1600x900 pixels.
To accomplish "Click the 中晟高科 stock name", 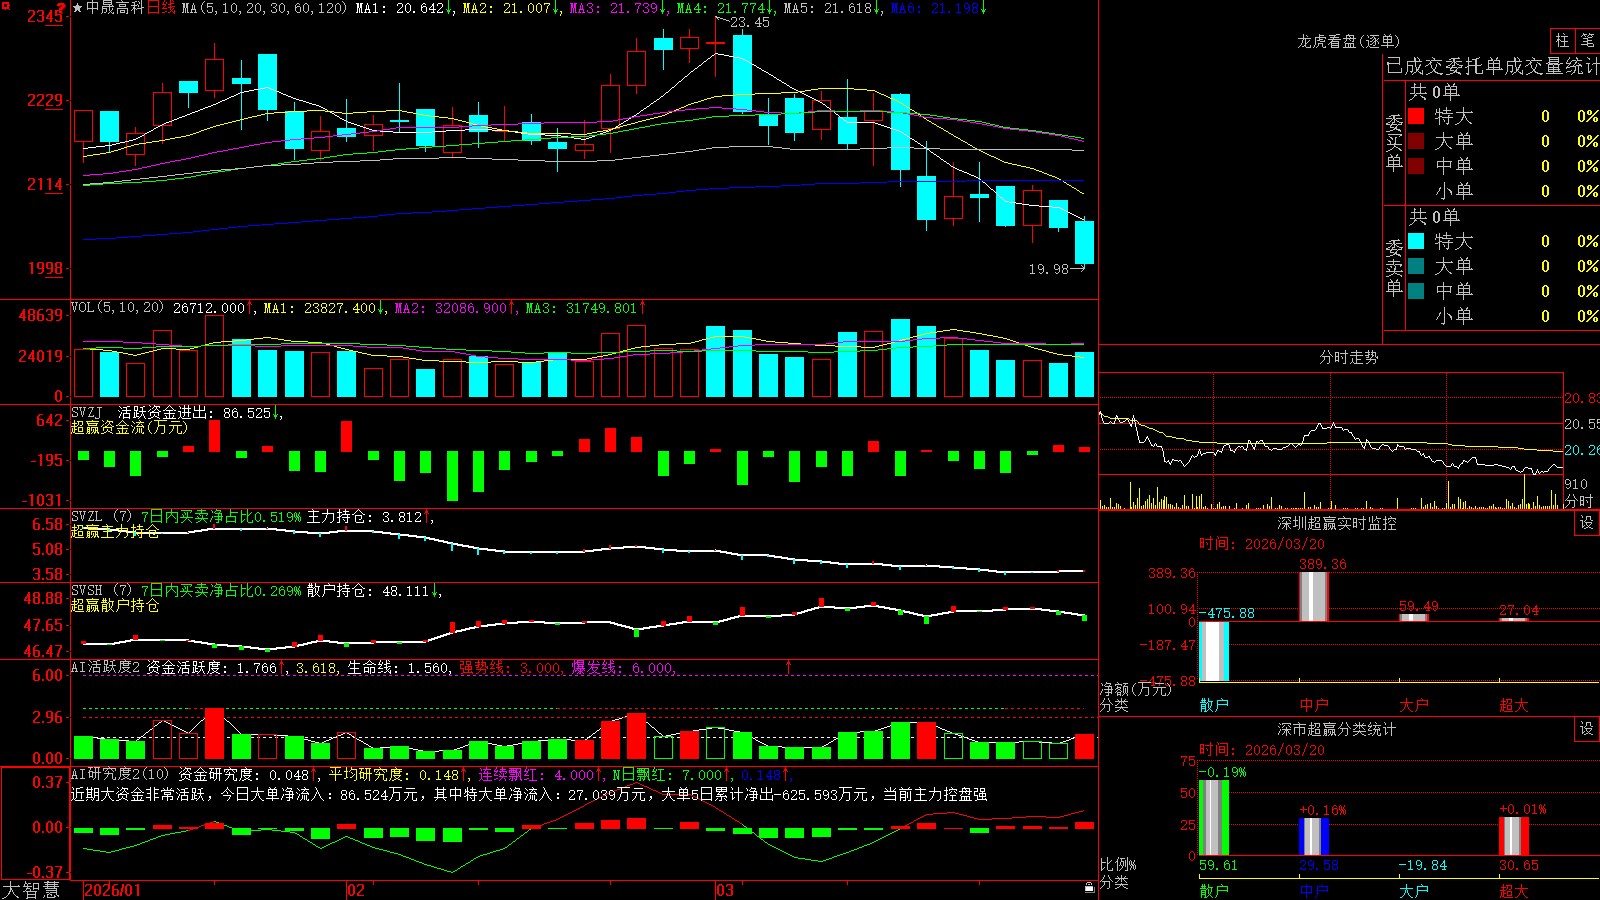I will click(115, 8).
